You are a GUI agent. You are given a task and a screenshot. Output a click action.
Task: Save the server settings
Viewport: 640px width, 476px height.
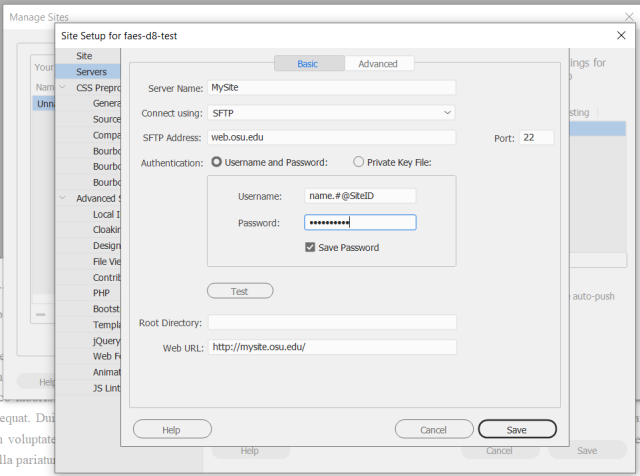pyautogui.click(x=517, y=429)
